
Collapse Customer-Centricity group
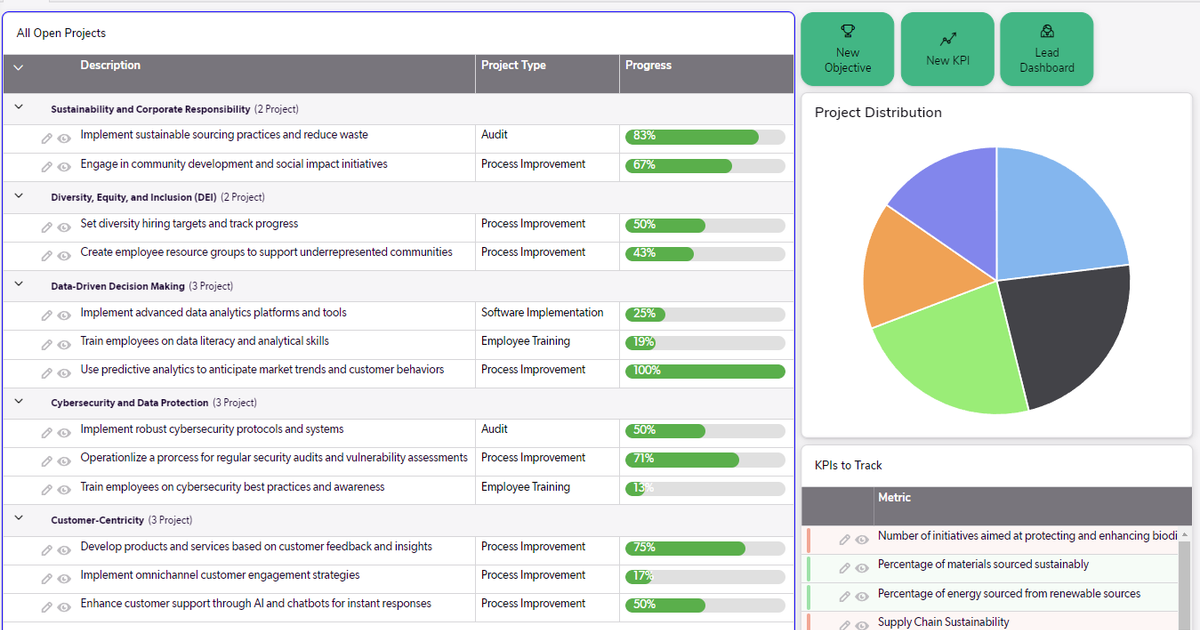[18, 518]
